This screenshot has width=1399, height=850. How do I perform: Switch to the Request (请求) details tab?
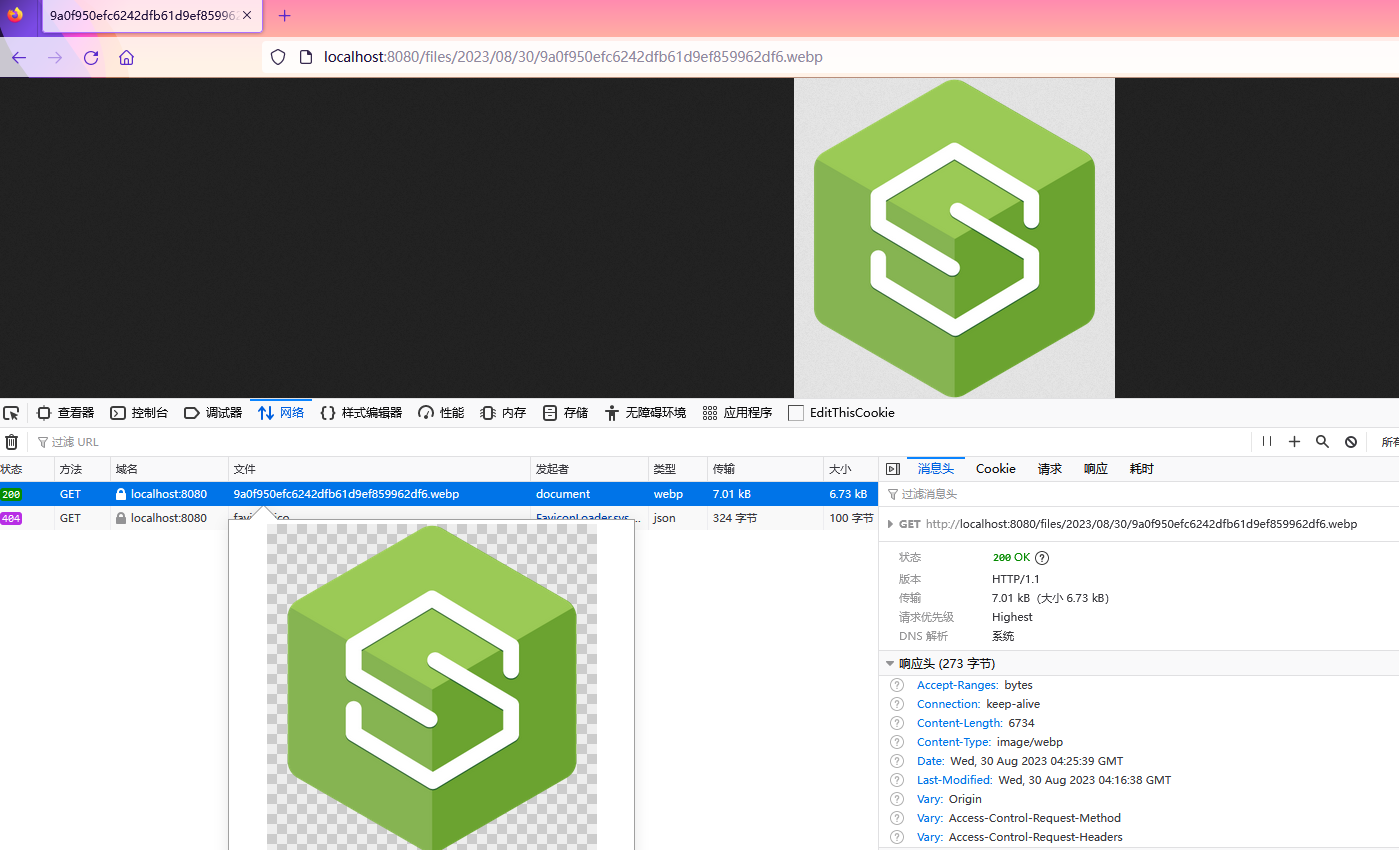(1050, 469)
